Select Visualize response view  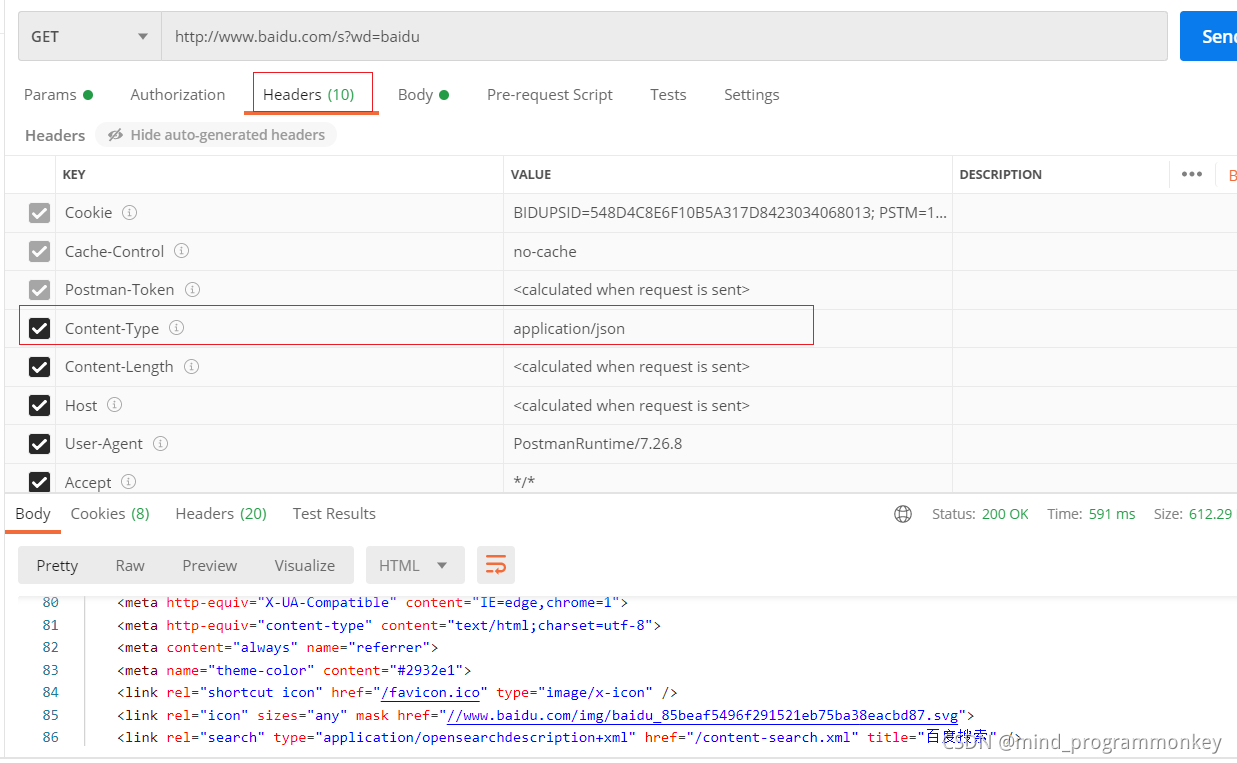pyautogui.click(x=305, y=565)
